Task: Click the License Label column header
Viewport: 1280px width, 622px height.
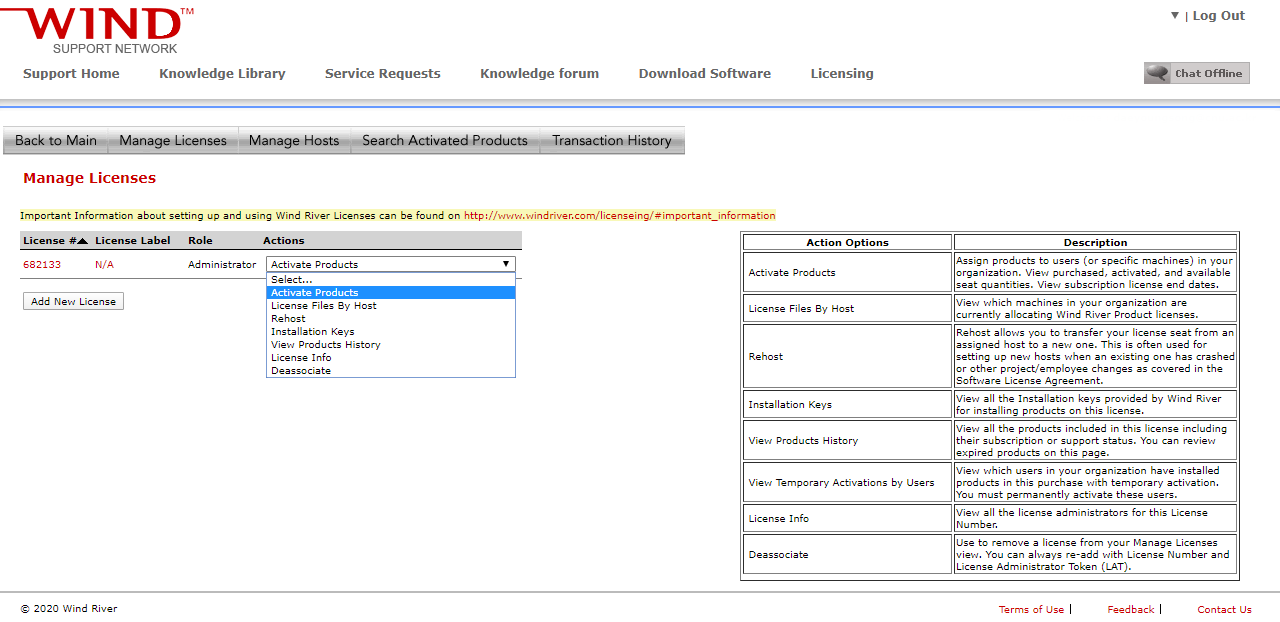Action: pyautogui.click(x=133, y=240)
